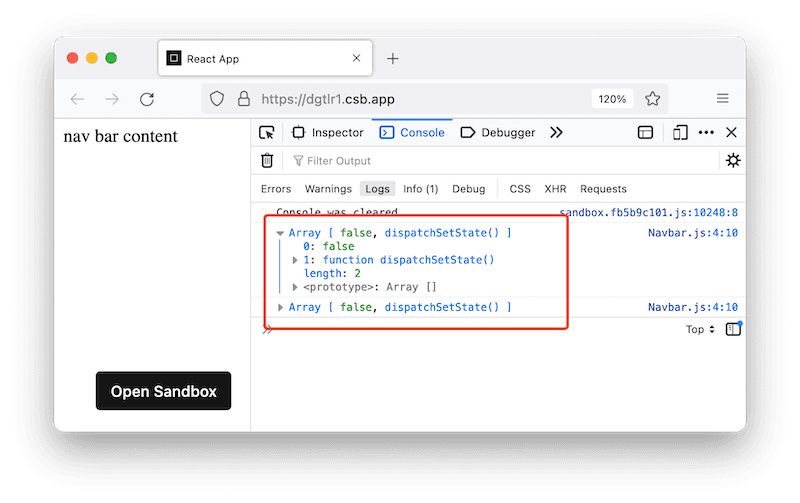Switch to the Debugger tab
The image size is (800, 503).
[498, 132]
